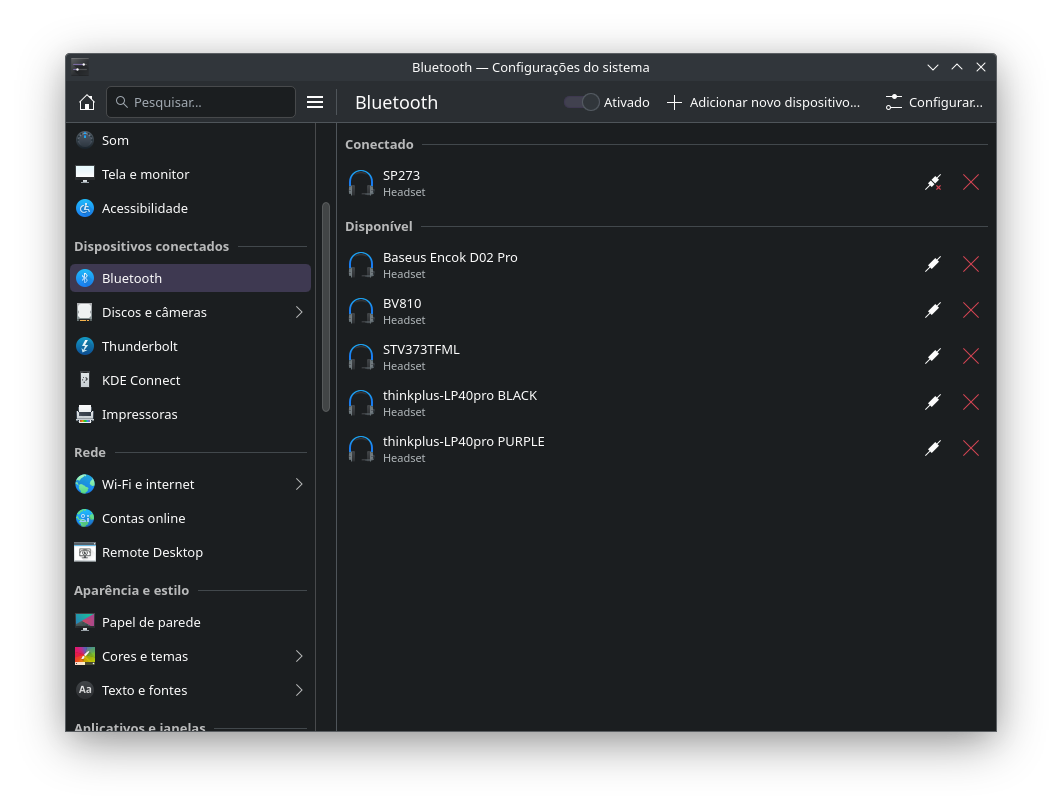Screen dimensions: 1063x810
Task: Connect to the STV373TFML headset
Action: pos(934,357)
